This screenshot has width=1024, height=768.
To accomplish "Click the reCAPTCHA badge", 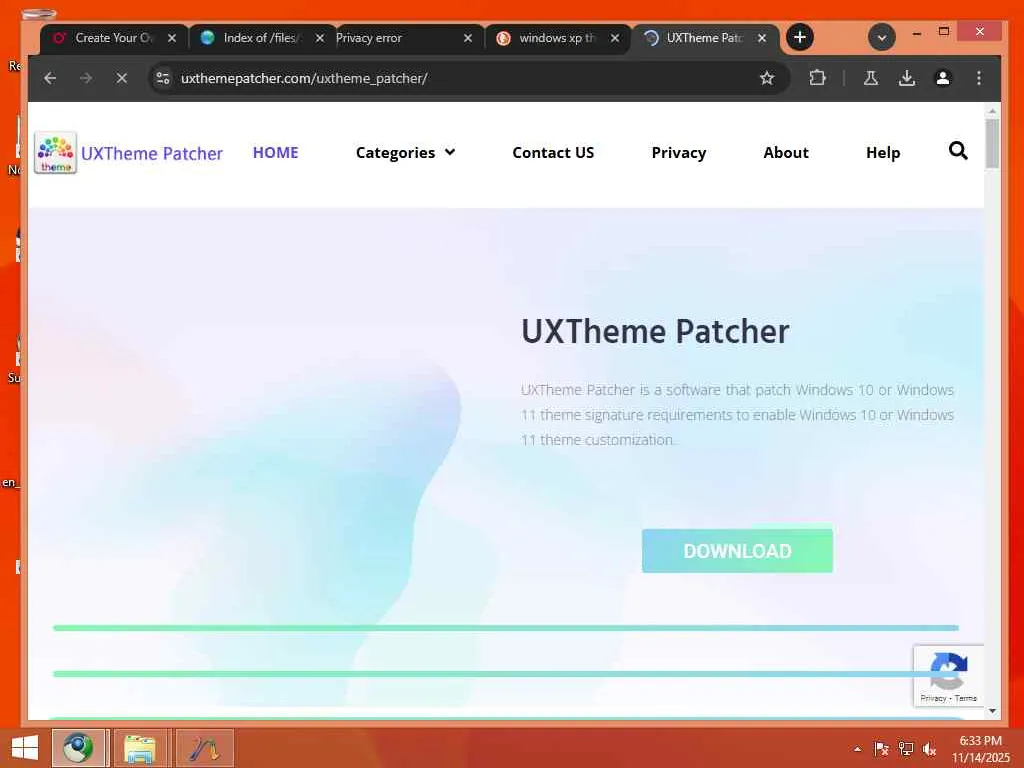I will [x=948, y=676].
